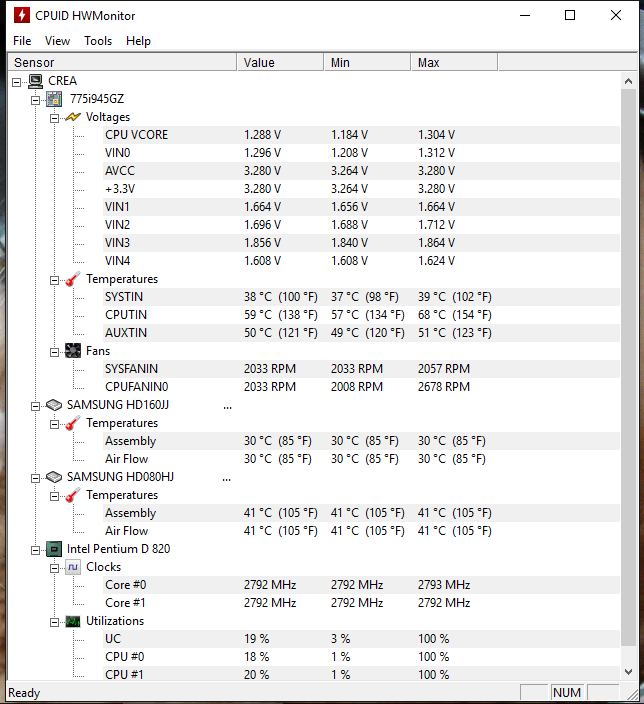Collapse the motherboard Temperatures group

[x=54, y=280]
